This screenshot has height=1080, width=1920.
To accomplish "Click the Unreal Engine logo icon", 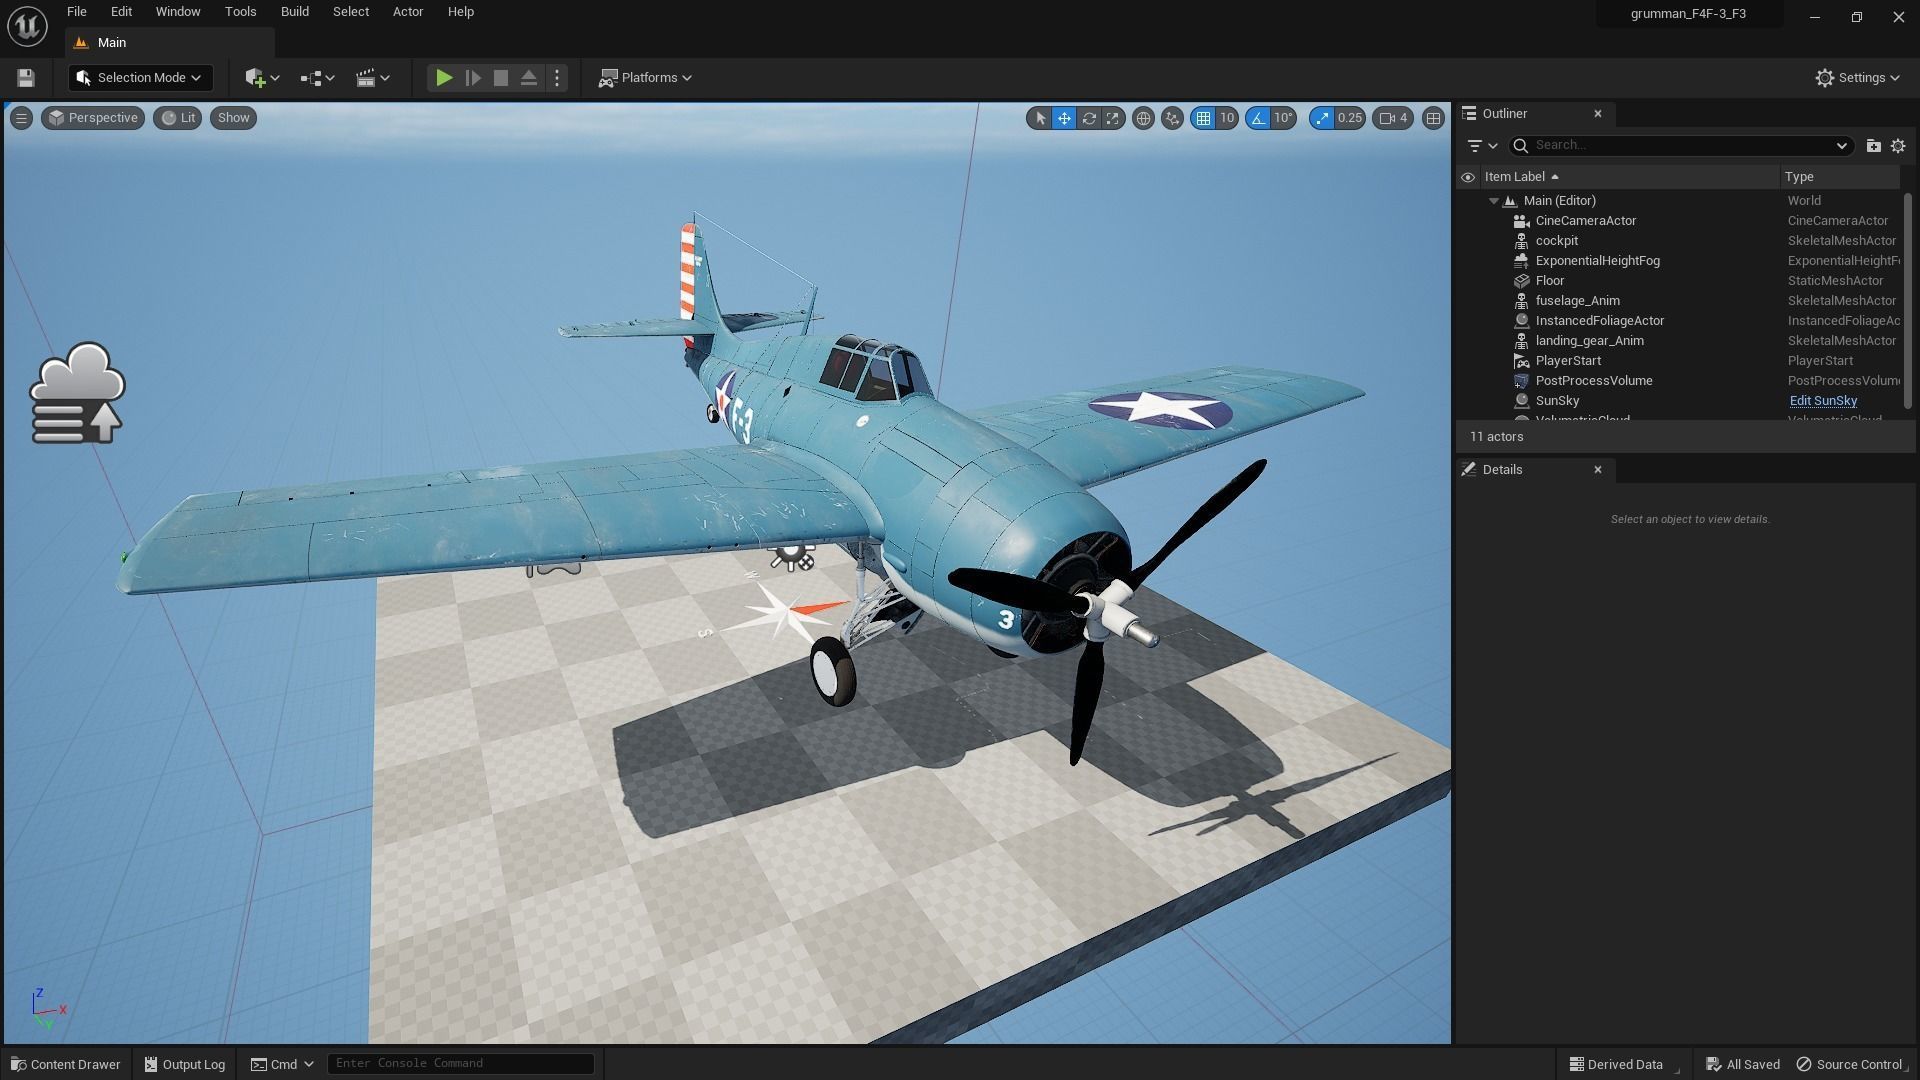I will click(x=27, y=27).
